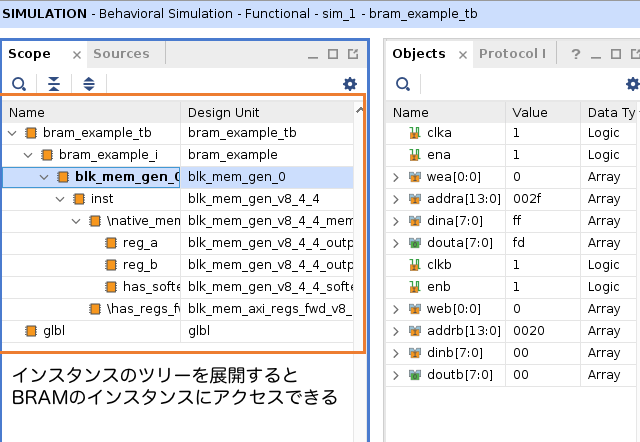The height and width of the screenshot is (442, 640).
Task: Click the Objects panel search icon
Action: coord(403,84)
